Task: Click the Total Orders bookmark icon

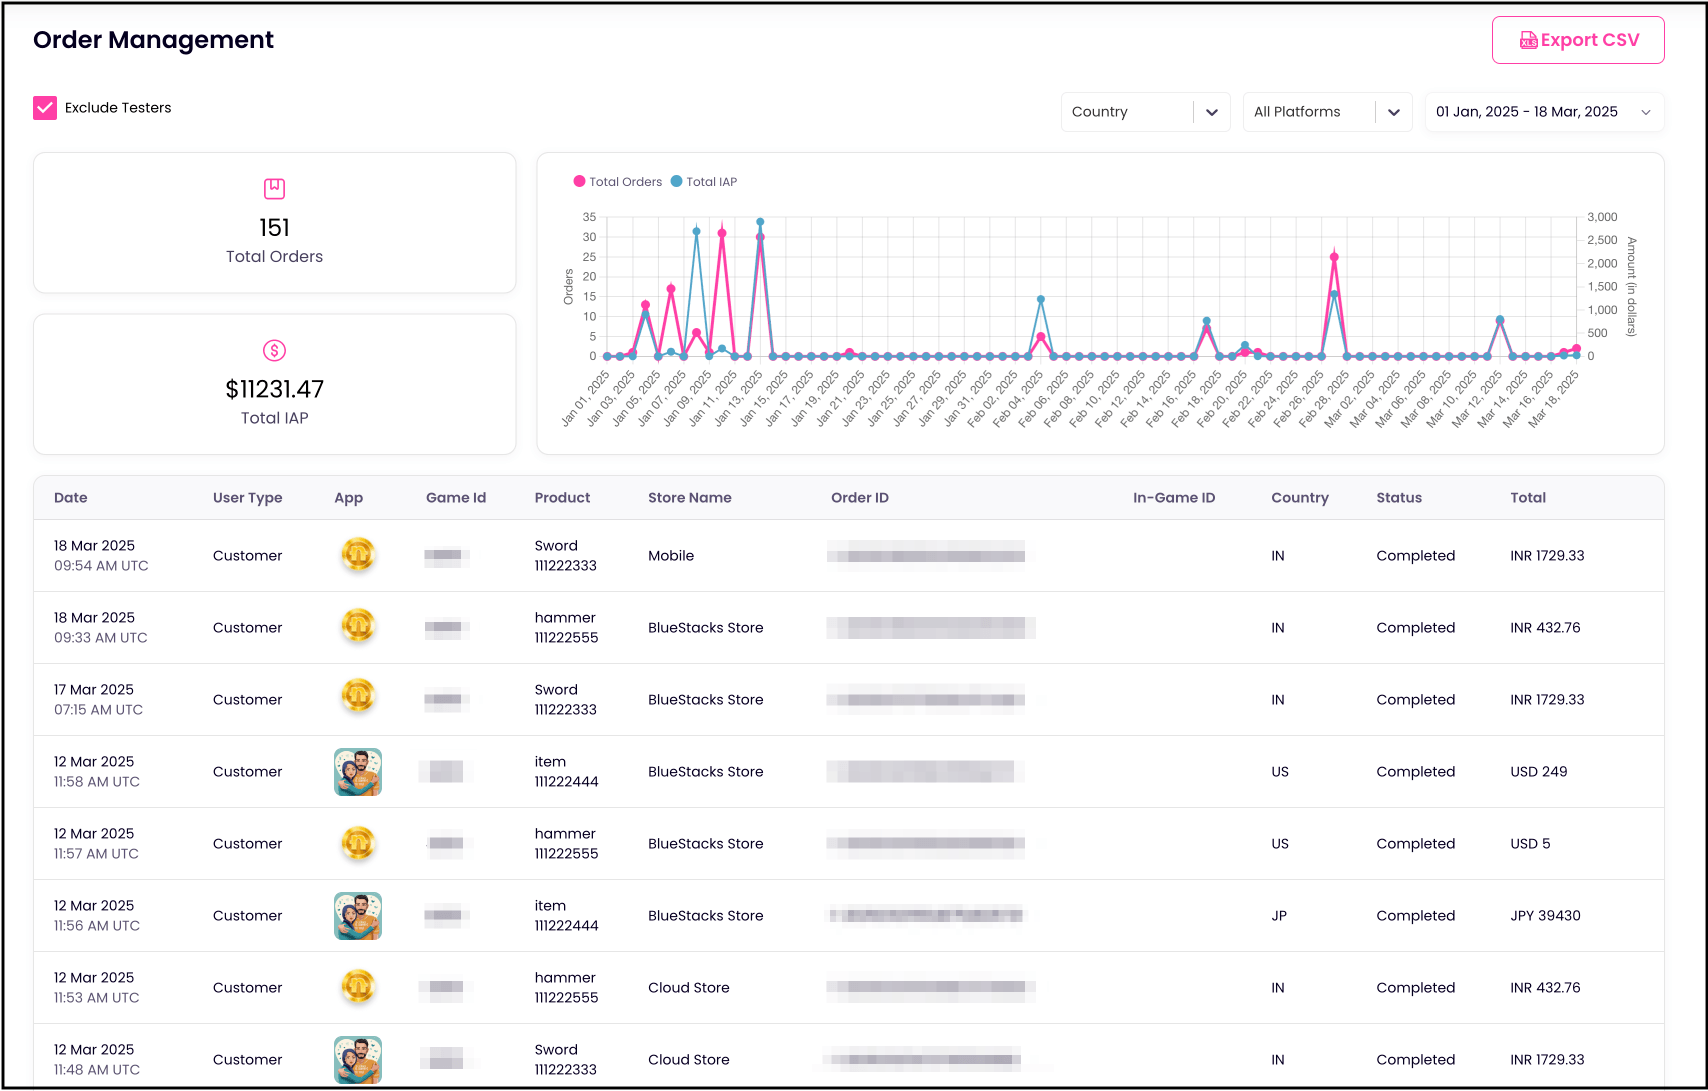Action: coord(274,188)
